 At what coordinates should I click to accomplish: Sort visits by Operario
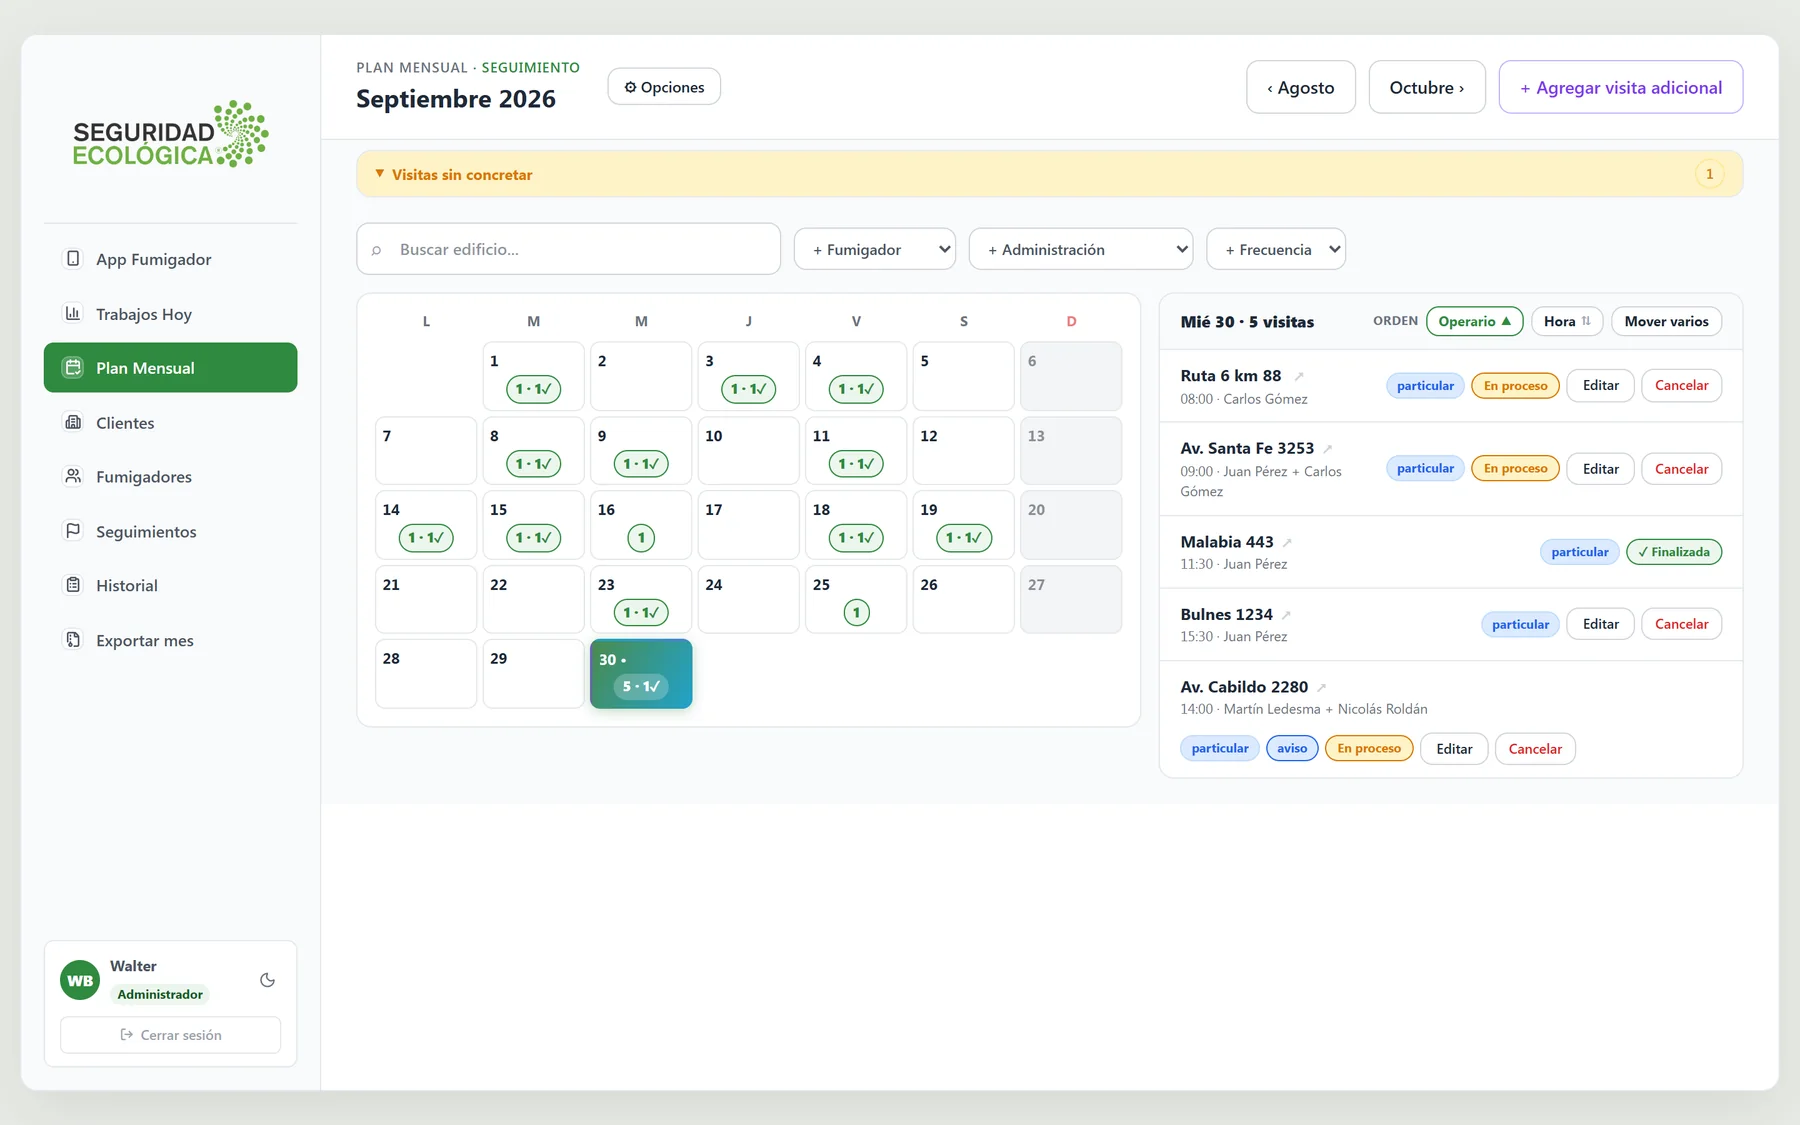1474,321
